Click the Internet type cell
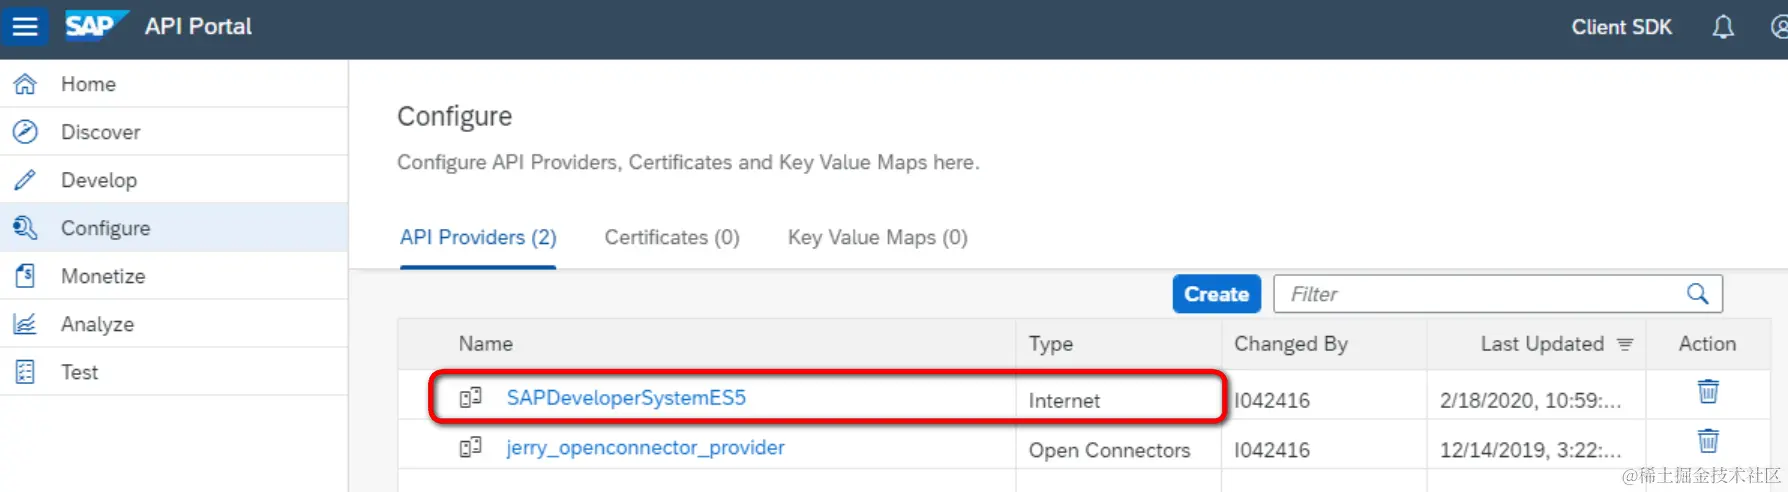 coord(1064,401)
